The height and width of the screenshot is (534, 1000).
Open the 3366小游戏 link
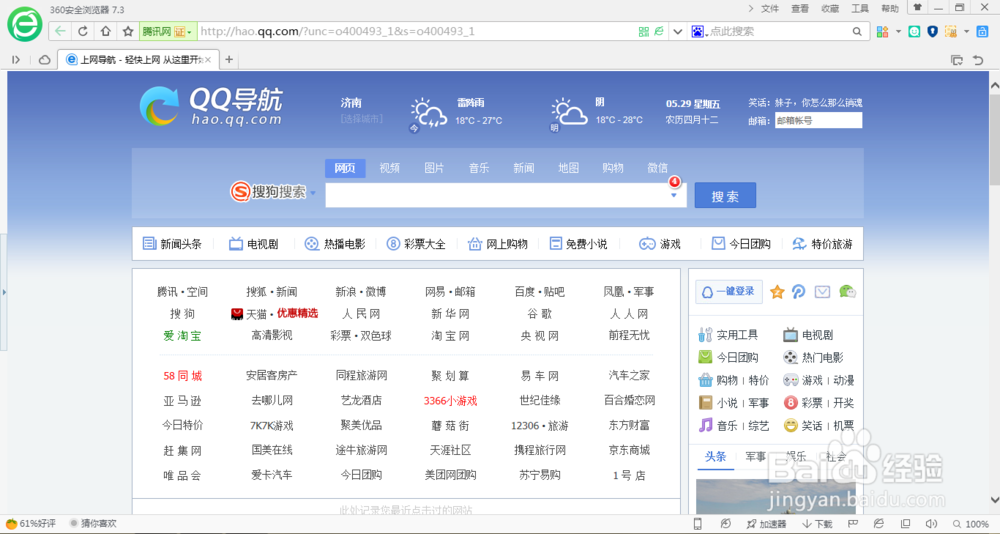pos(450,401)
